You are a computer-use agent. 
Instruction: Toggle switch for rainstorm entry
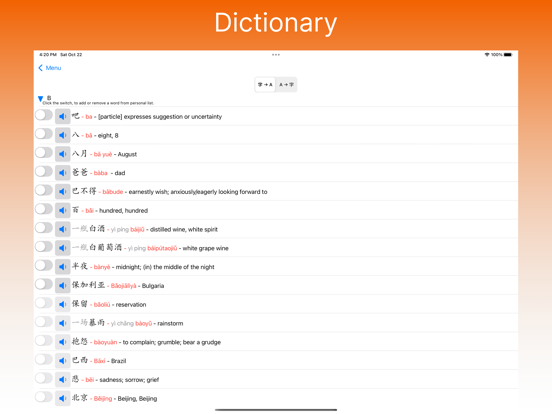pos(44,322)
